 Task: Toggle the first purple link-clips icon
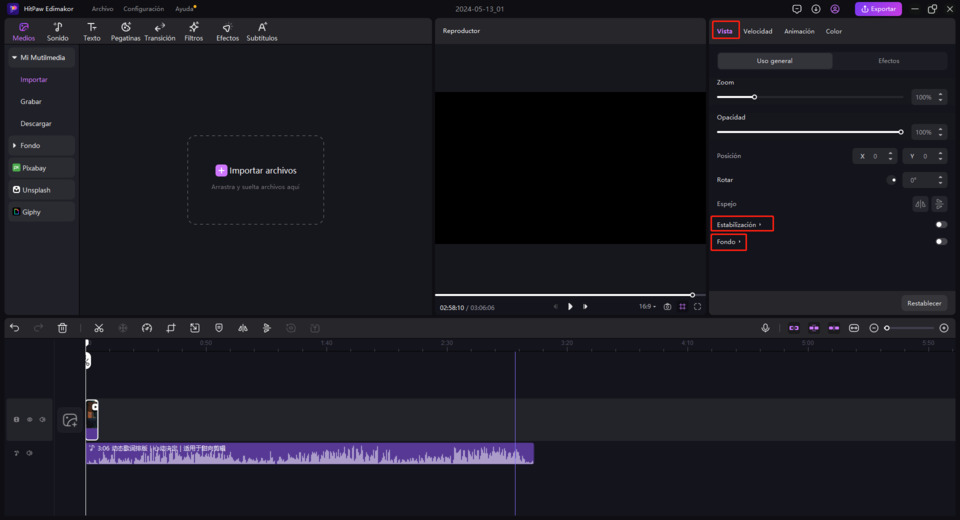click(794, 328)
